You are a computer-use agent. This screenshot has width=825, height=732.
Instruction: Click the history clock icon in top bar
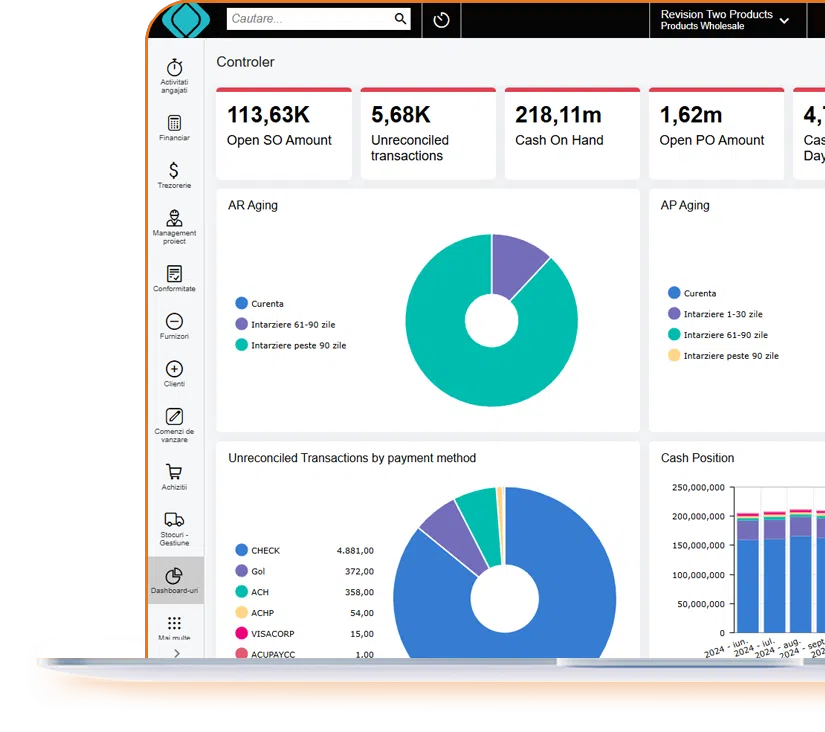[441, 20]
